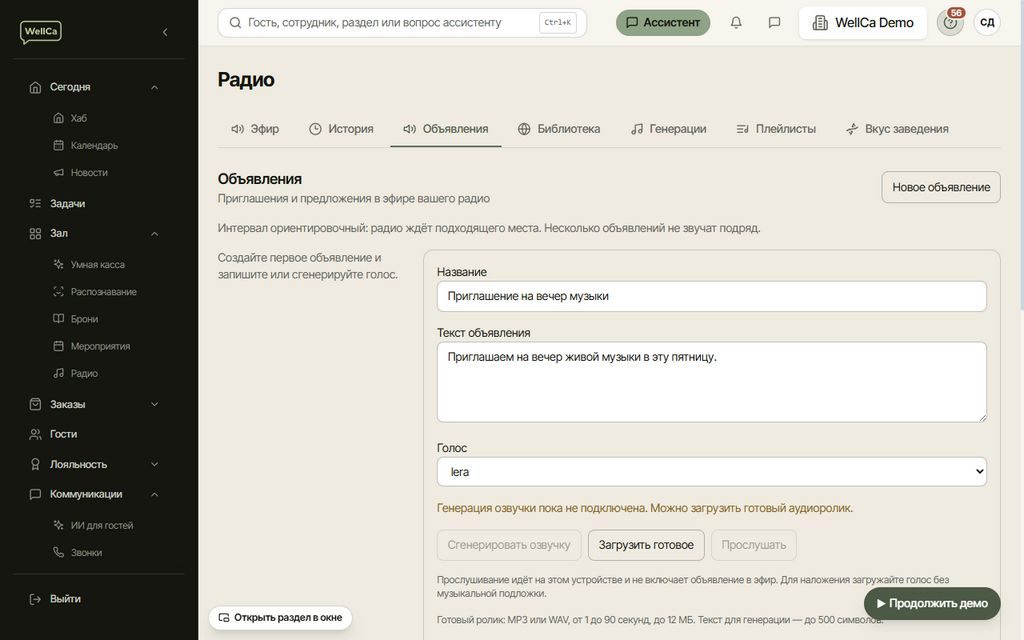Switch to Вкус заведения tab
This screenshot has width=1024, height=640.
click(x=897, y=129)
